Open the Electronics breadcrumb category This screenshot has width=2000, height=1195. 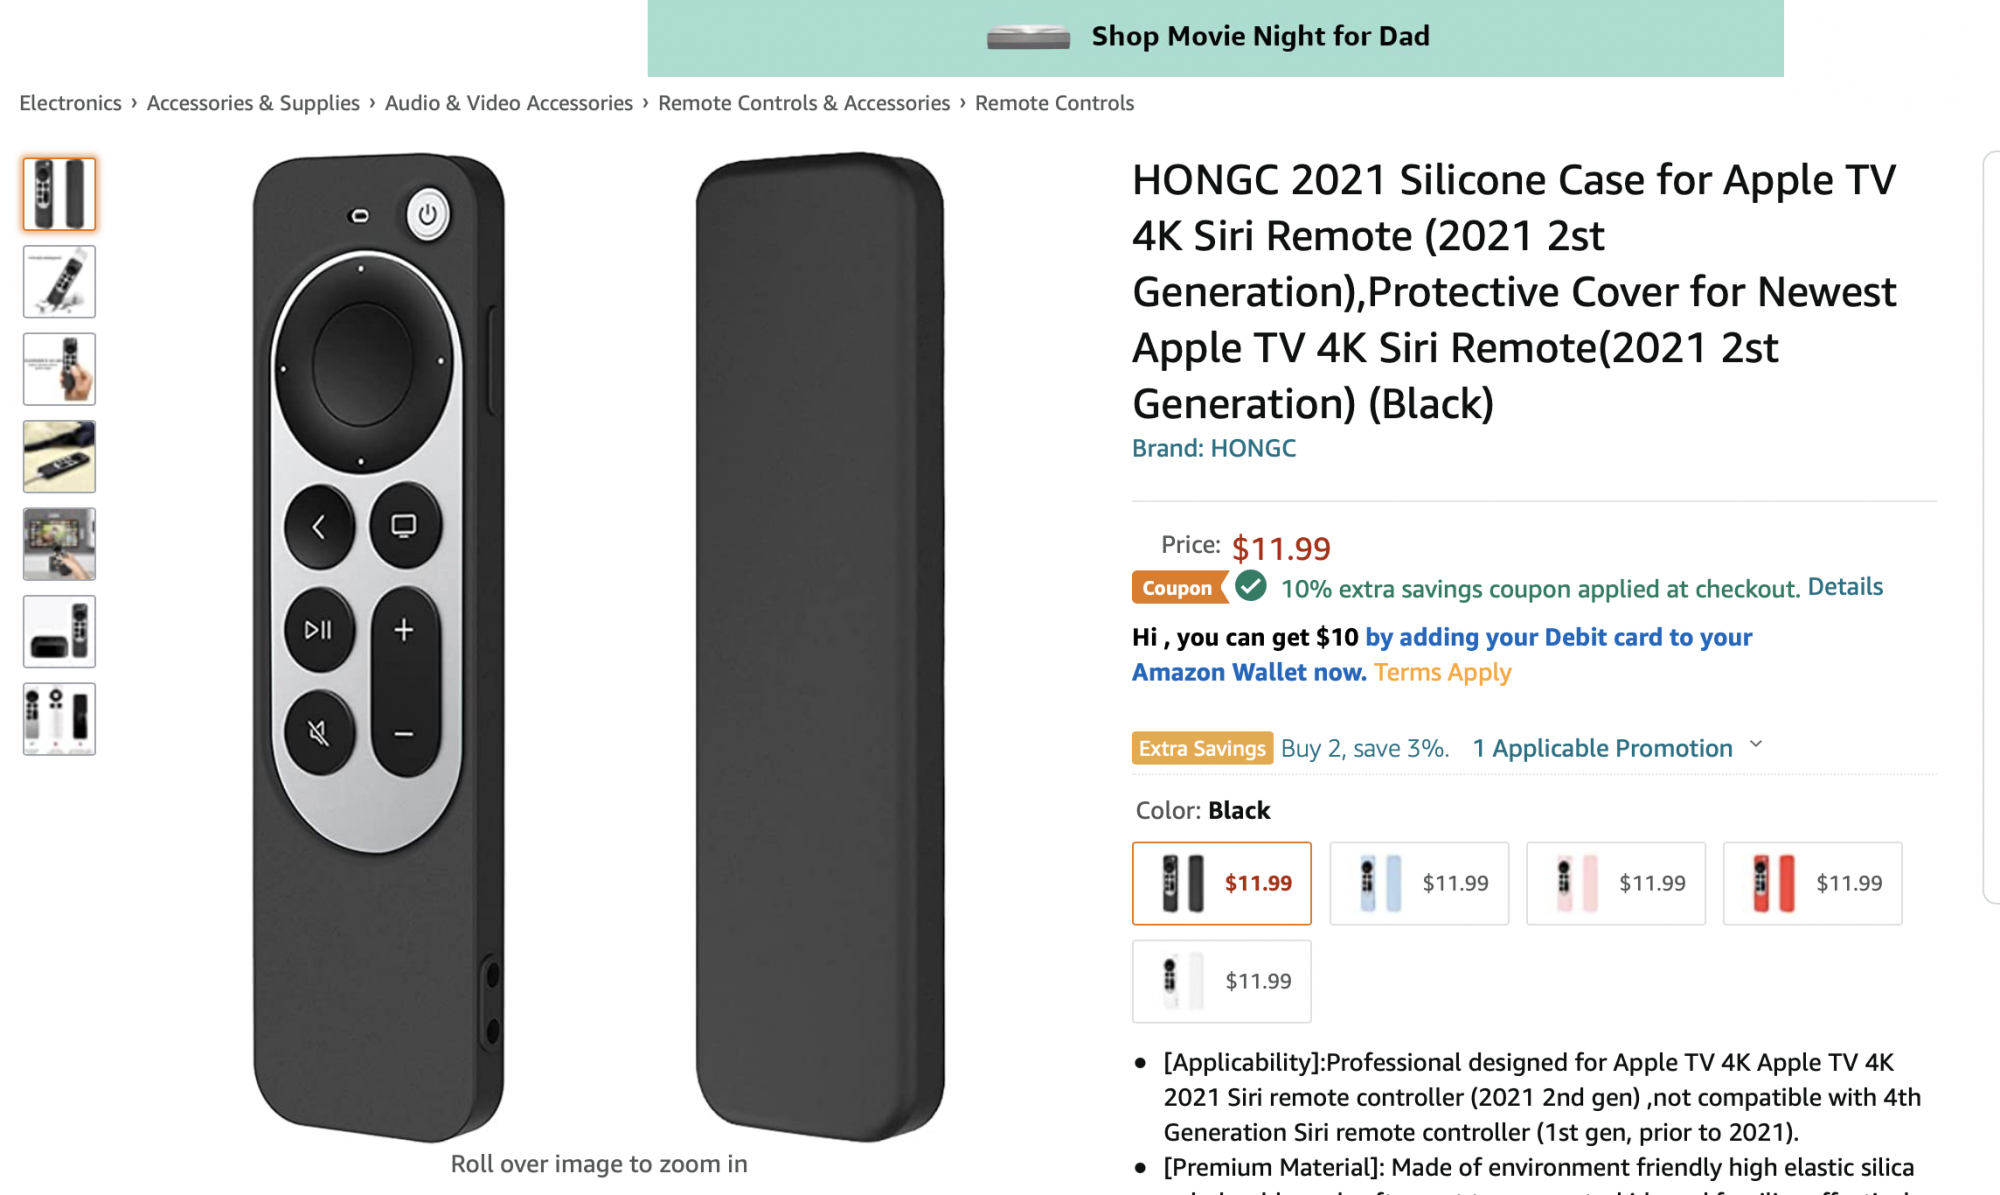(70, 103)
